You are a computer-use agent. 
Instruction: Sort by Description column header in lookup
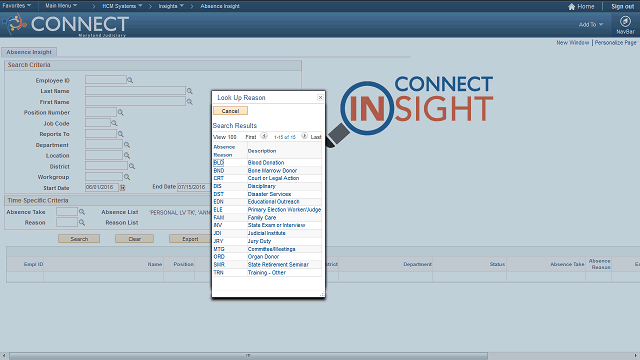[262, 151]
